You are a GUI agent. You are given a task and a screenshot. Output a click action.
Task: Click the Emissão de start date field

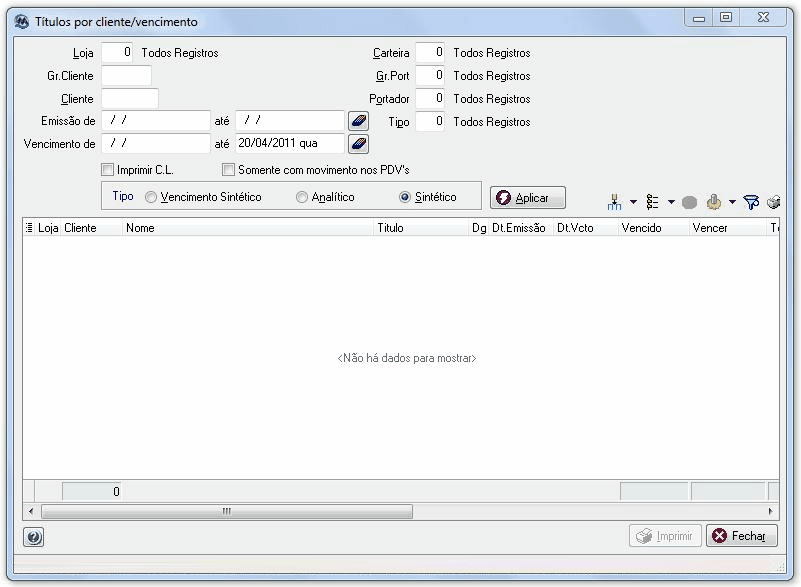[x=156, y=121]
